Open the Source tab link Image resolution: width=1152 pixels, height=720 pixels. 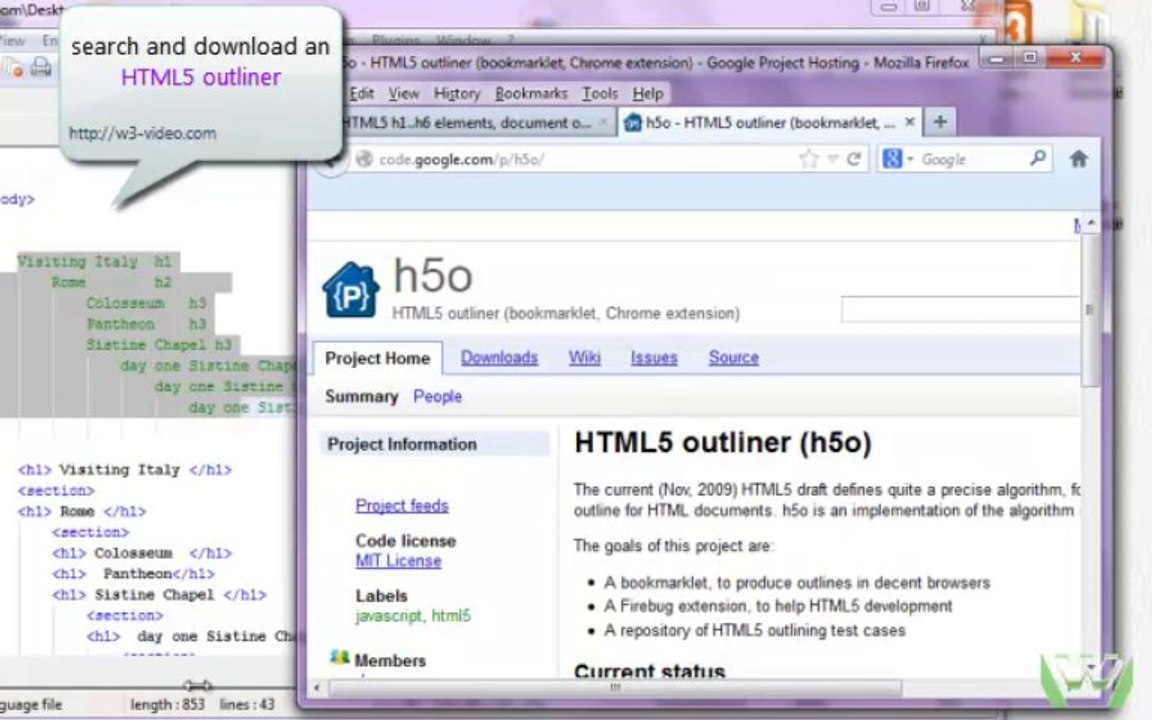733,358
